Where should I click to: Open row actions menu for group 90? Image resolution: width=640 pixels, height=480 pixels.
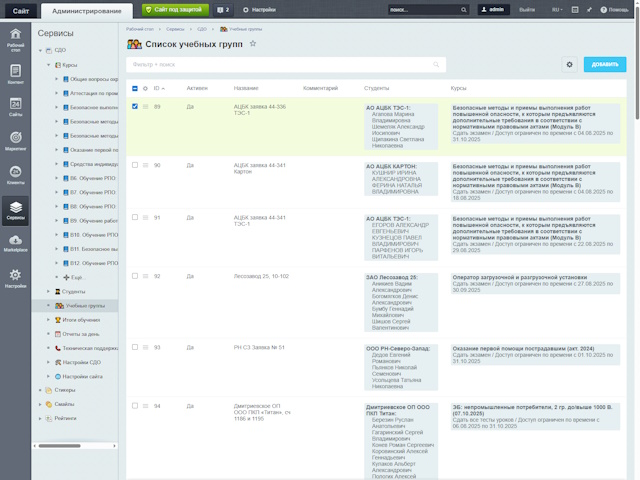145,165
